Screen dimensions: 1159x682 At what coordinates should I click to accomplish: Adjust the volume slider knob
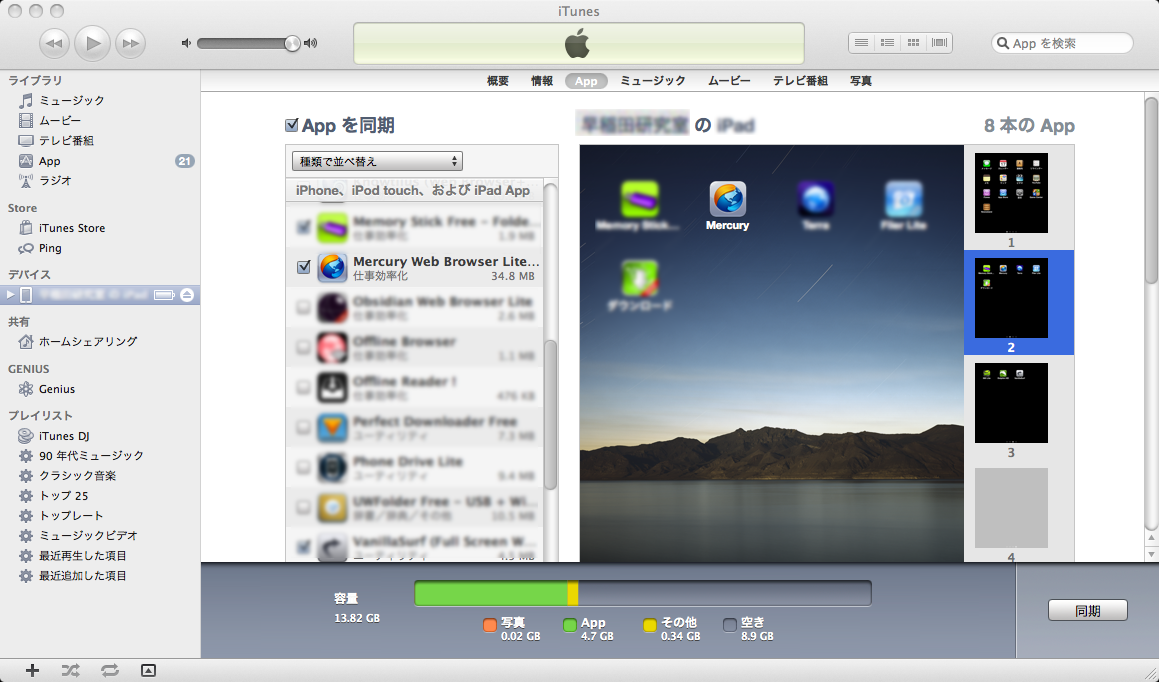point(293,44)
